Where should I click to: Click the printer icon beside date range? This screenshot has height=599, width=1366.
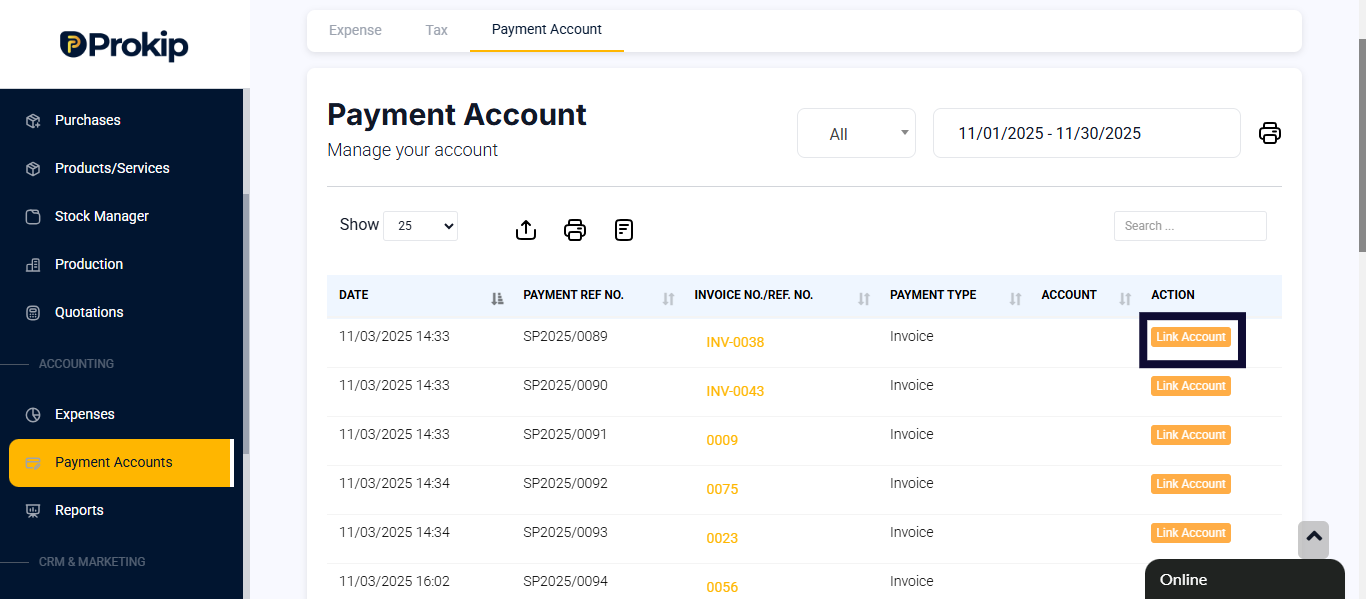(1269, 133)
